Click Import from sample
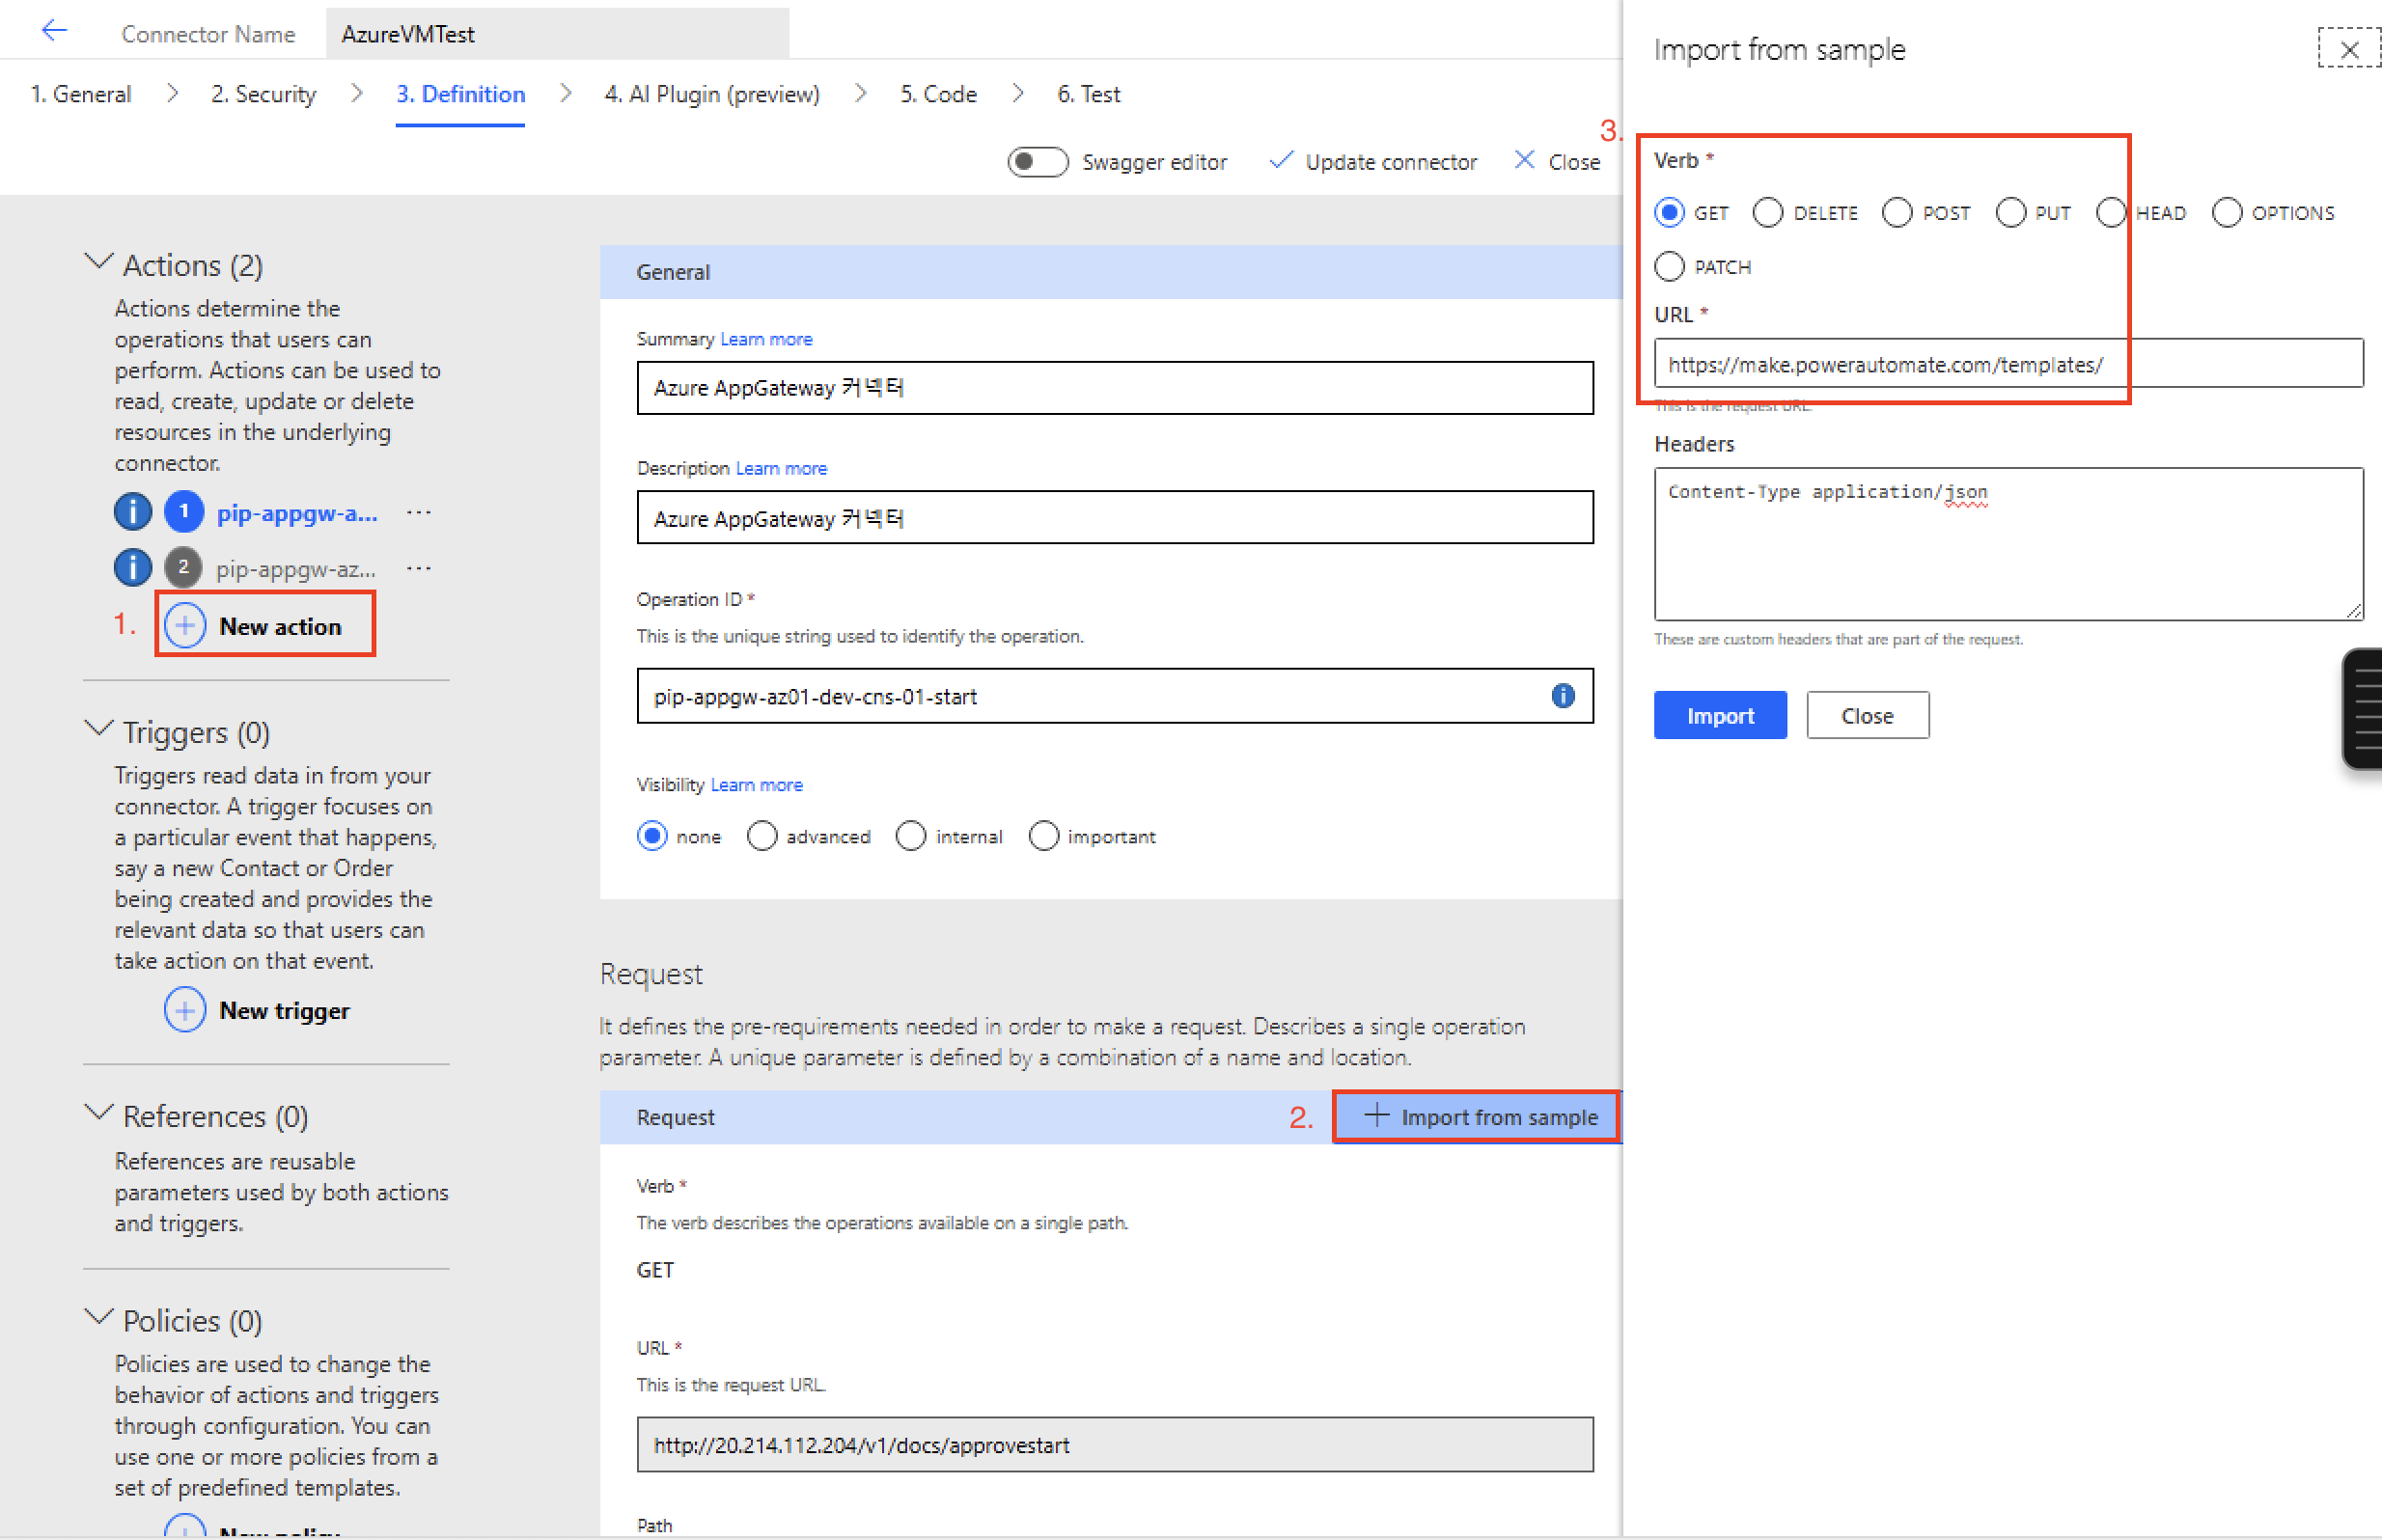 [x=1478, y=1117]
